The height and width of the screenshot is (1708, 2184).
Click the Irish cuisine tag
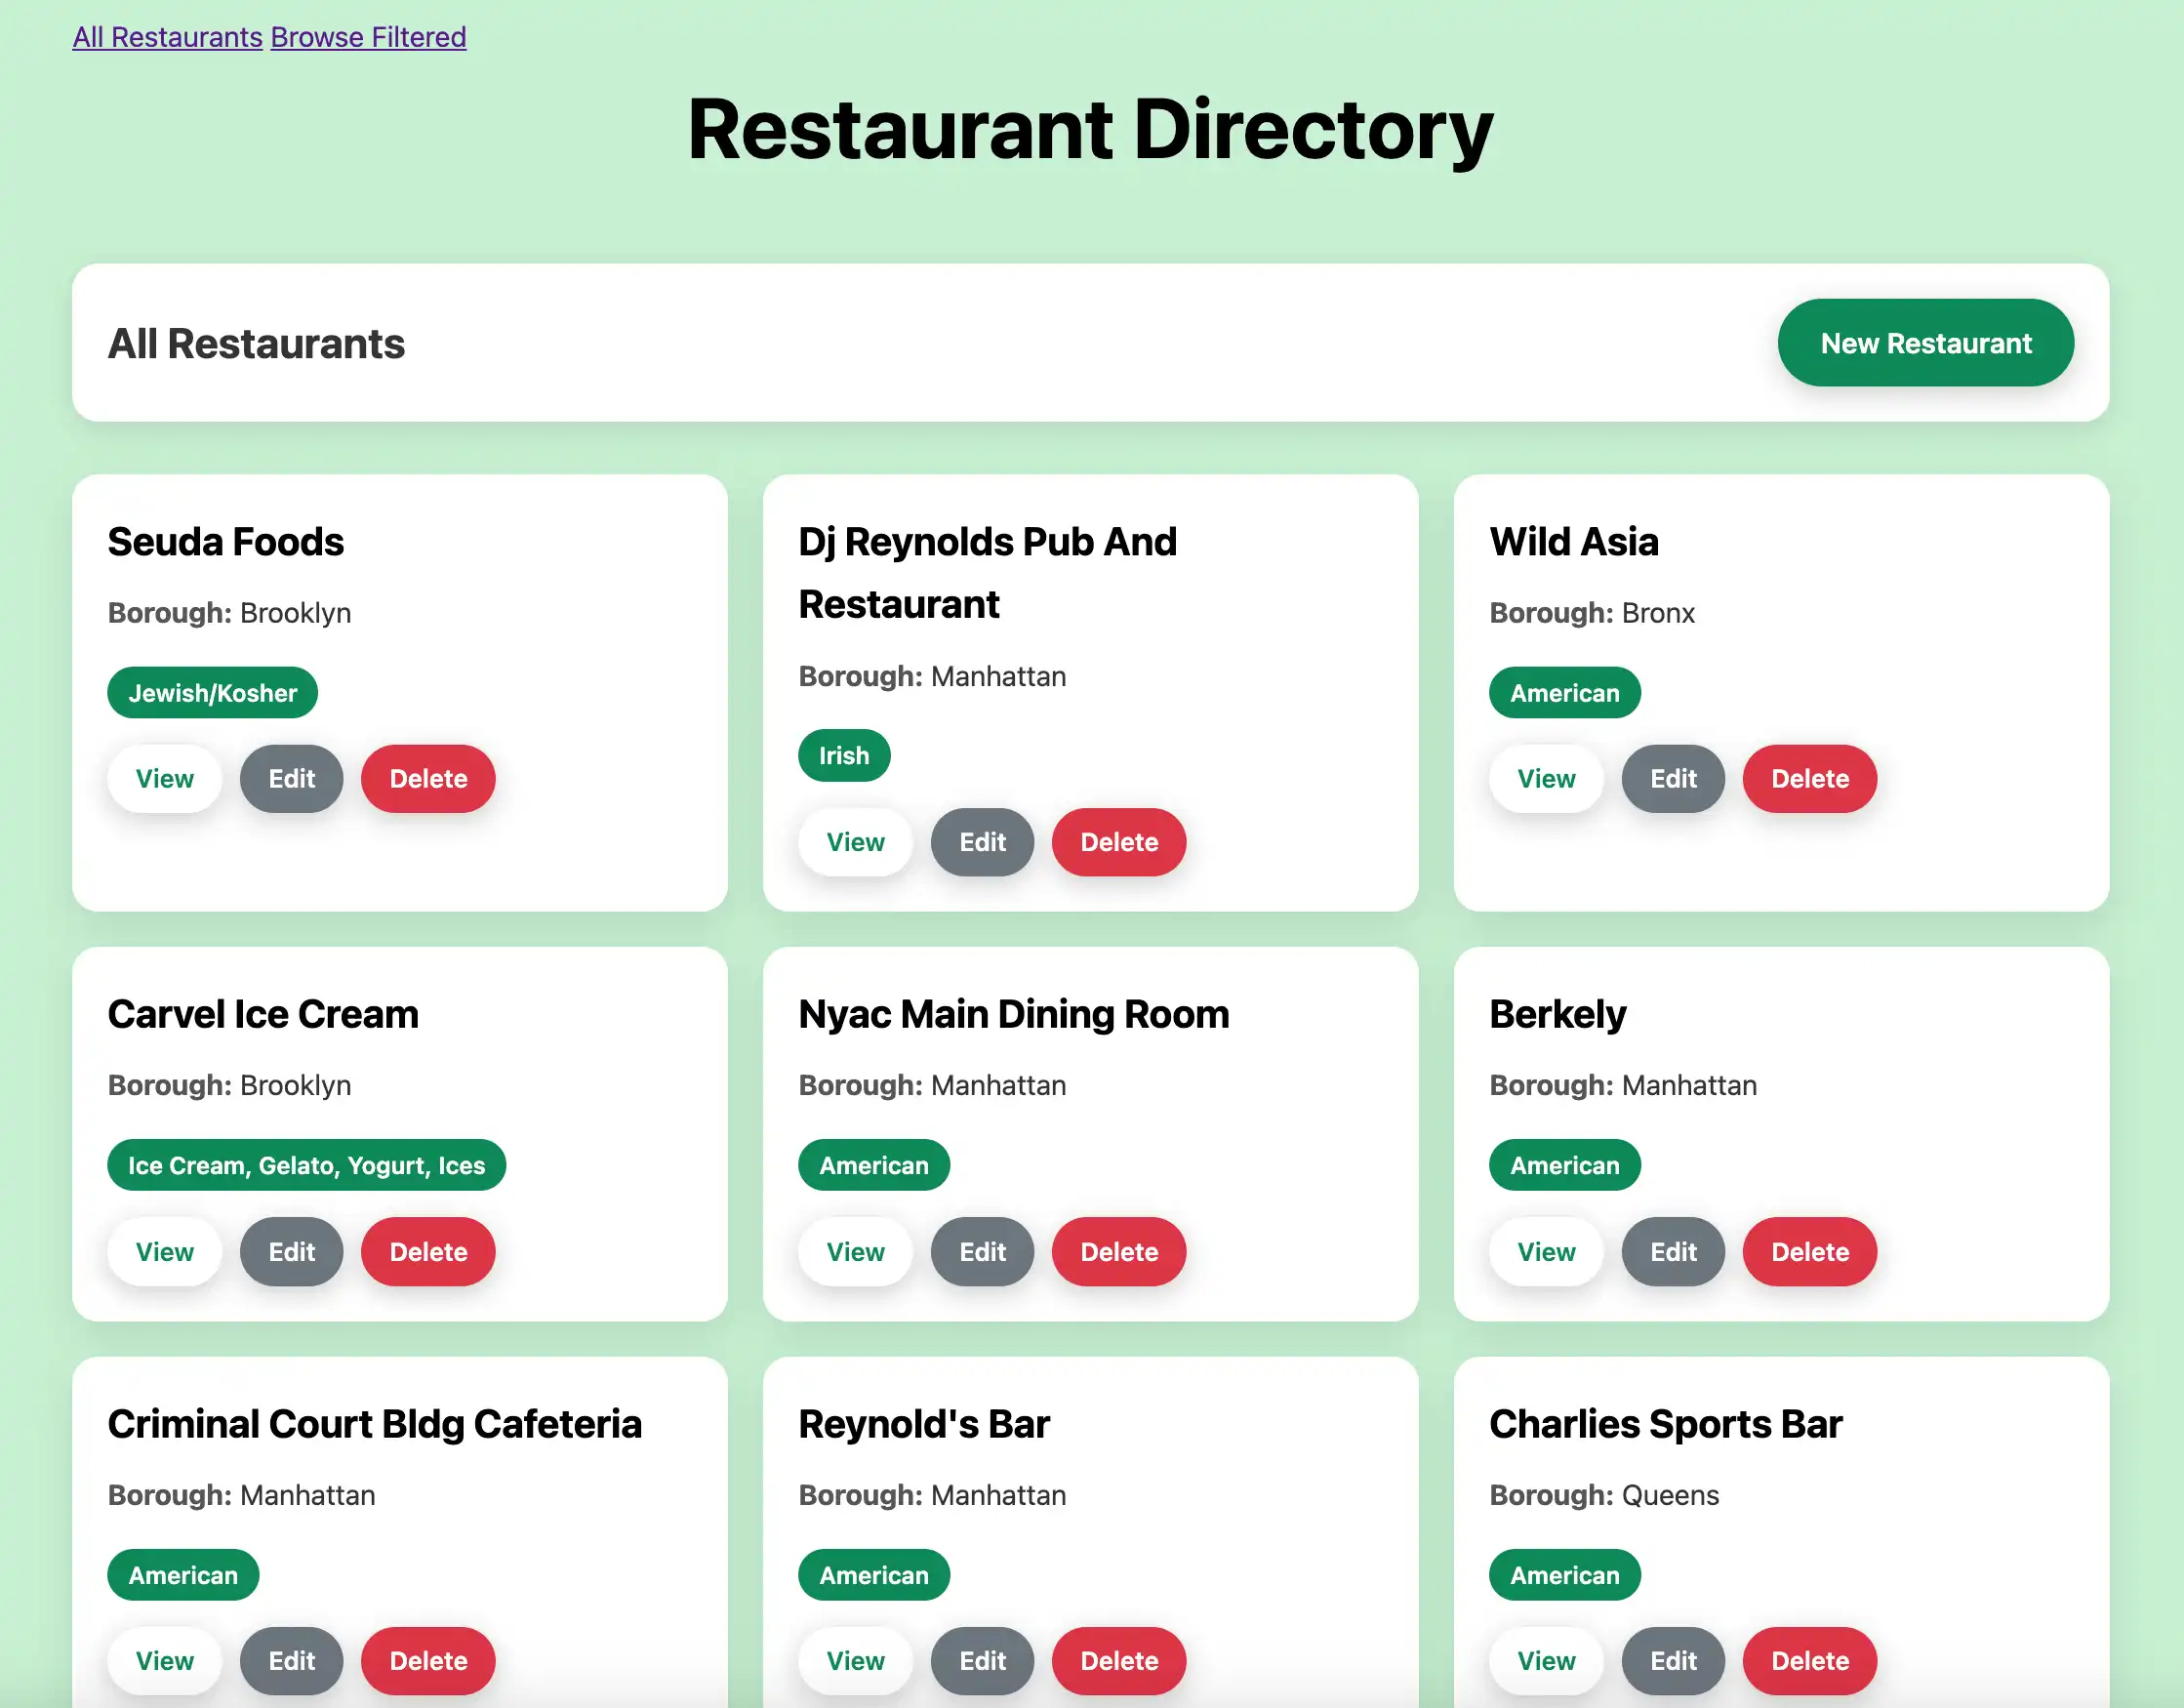click(x=843, y=755)
